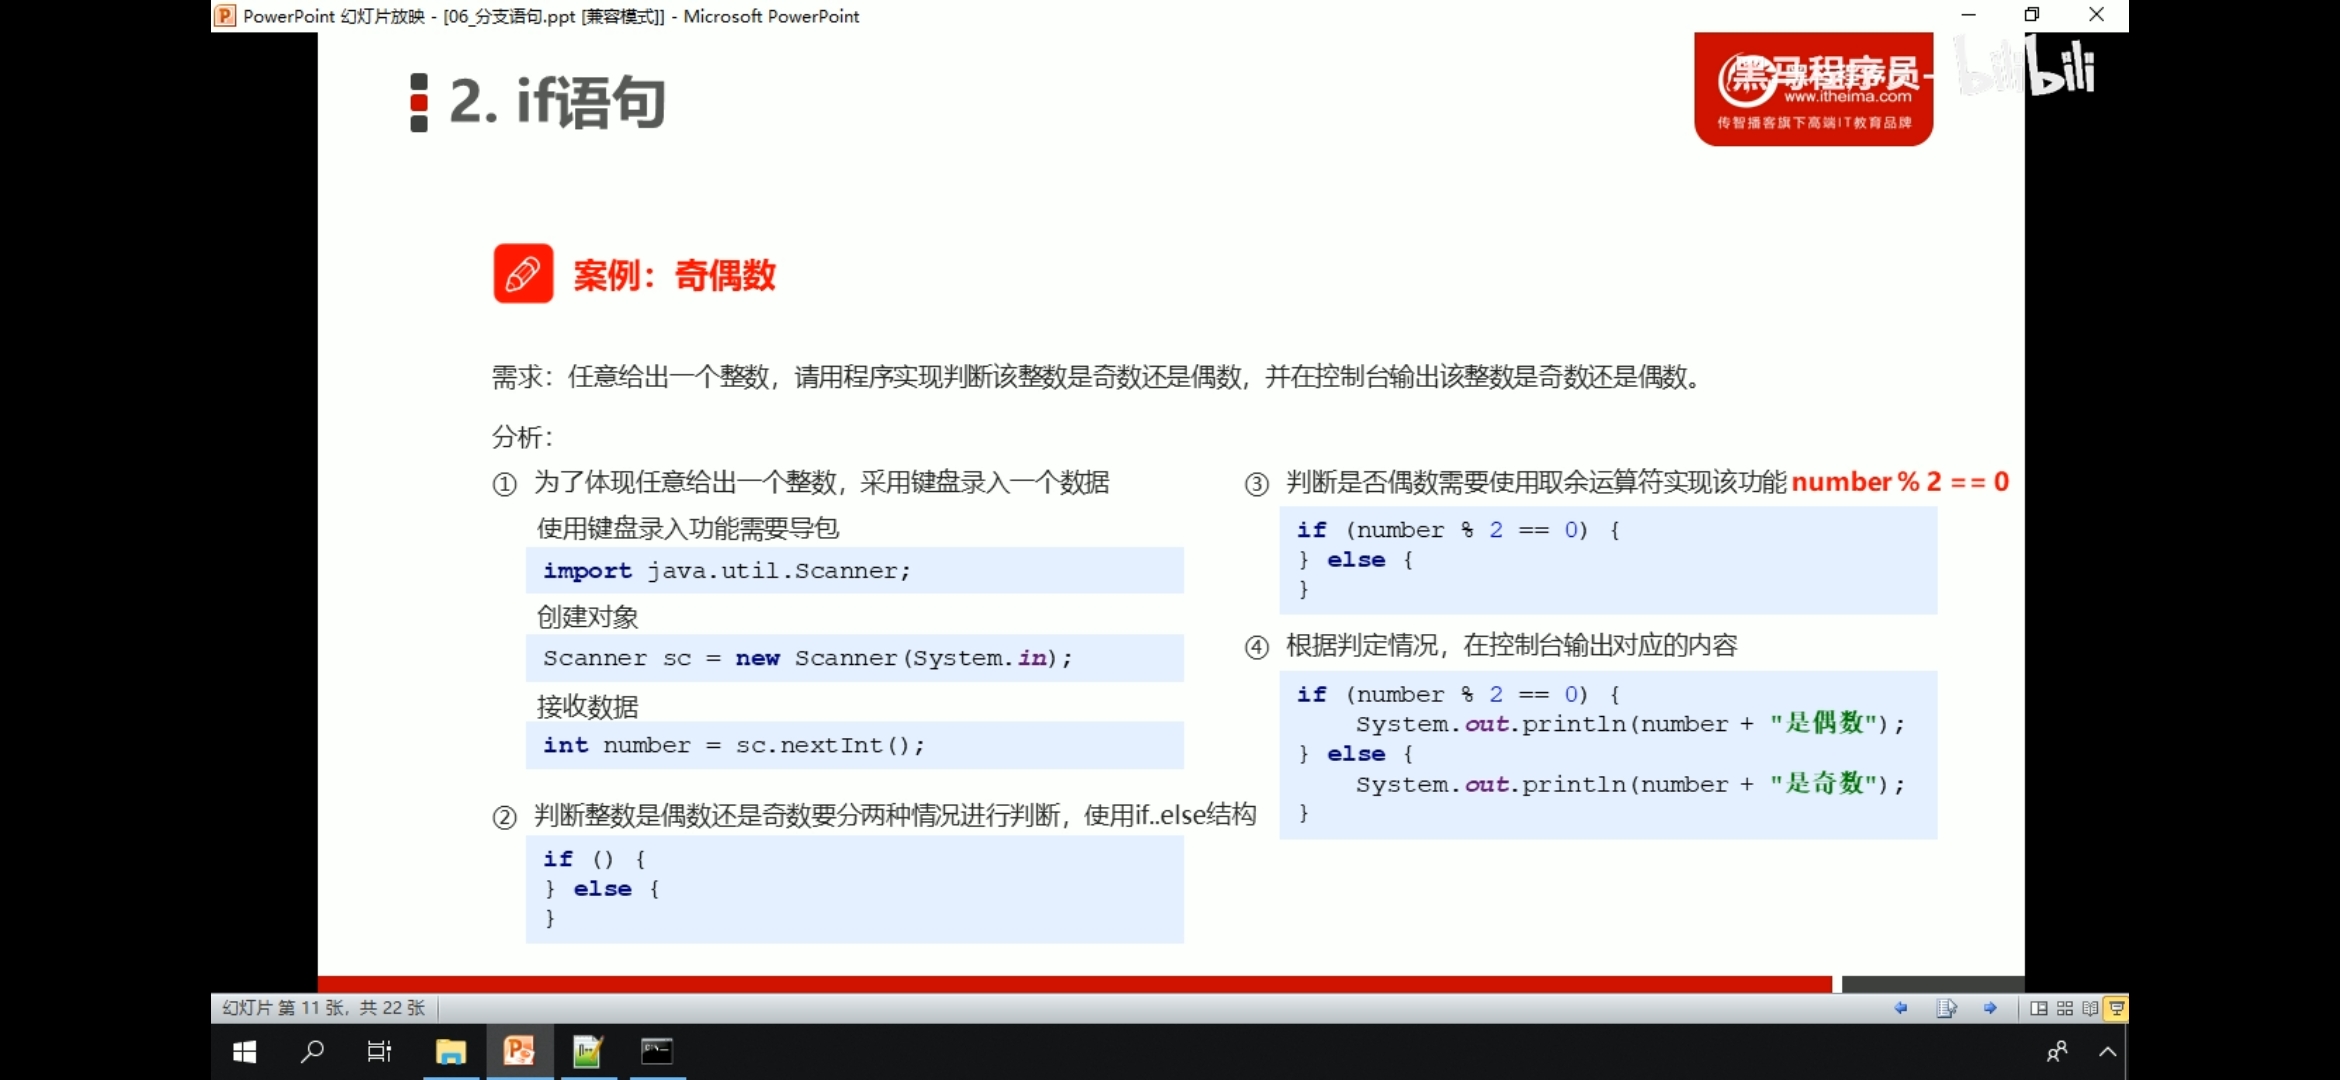The width and height of the screenshot is (2340, 1080).
Task: Click the taskbar search magnifier
Action: (x=312, y=1052)
